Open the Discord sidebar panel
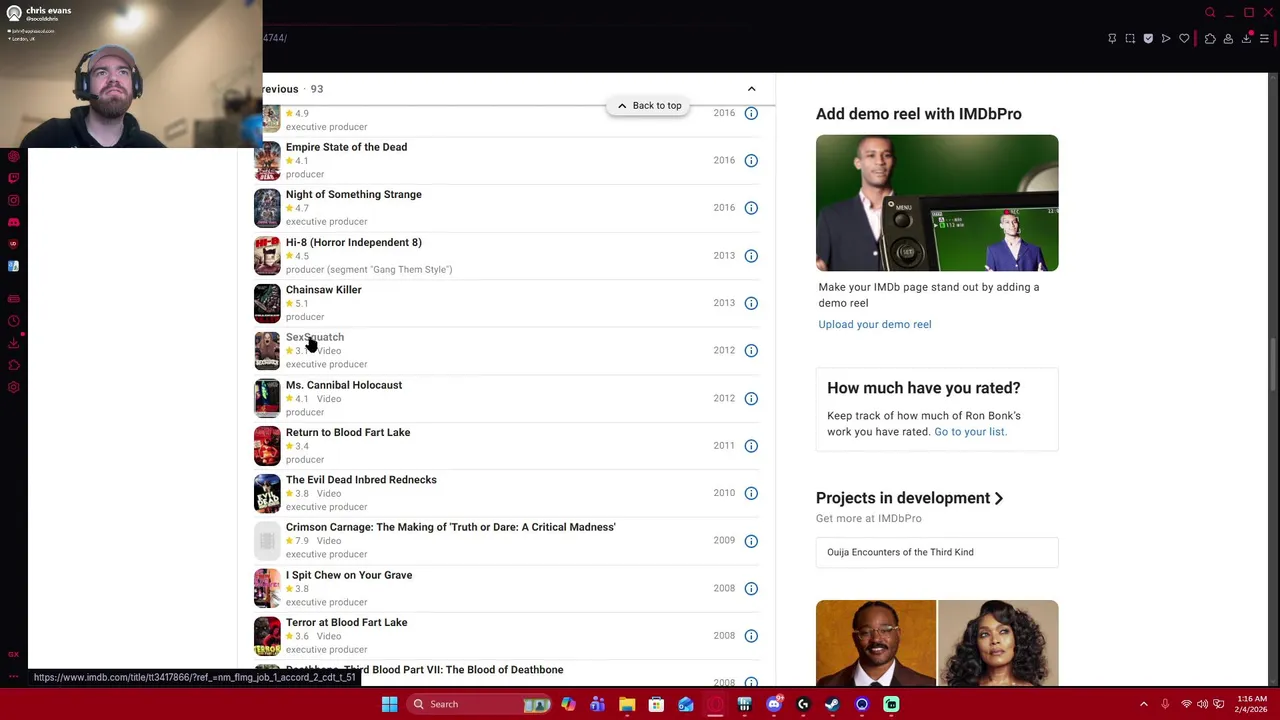 coord(13,222)
